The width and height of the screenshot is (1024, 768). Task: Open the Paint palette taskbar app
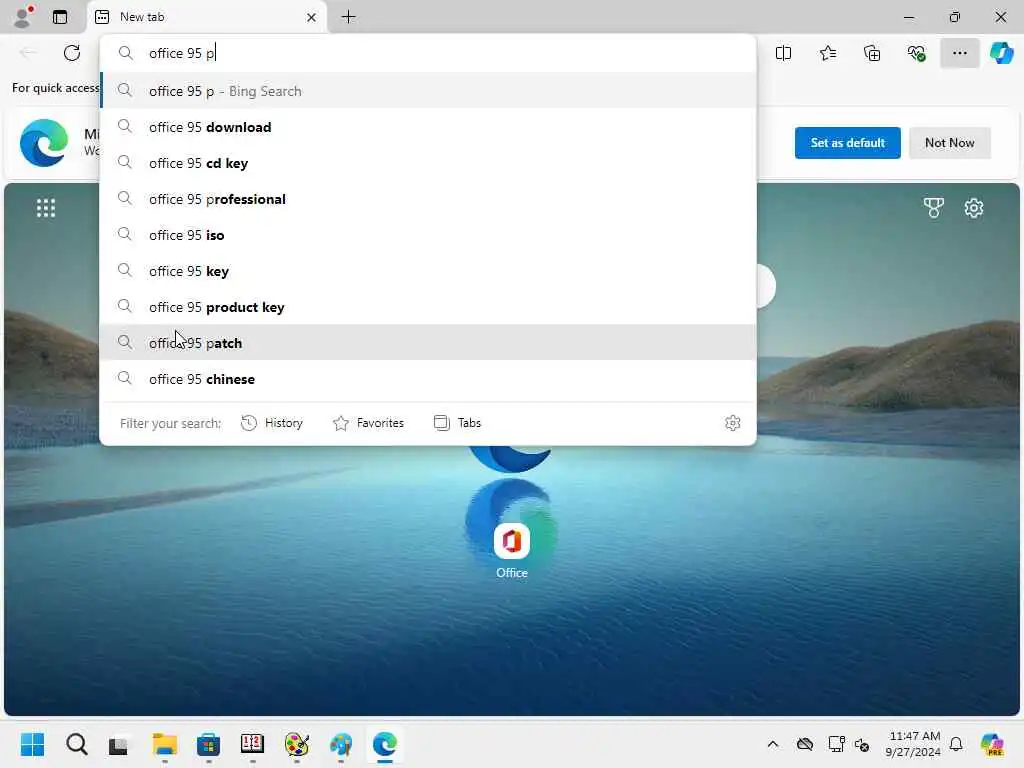[296, 744]
